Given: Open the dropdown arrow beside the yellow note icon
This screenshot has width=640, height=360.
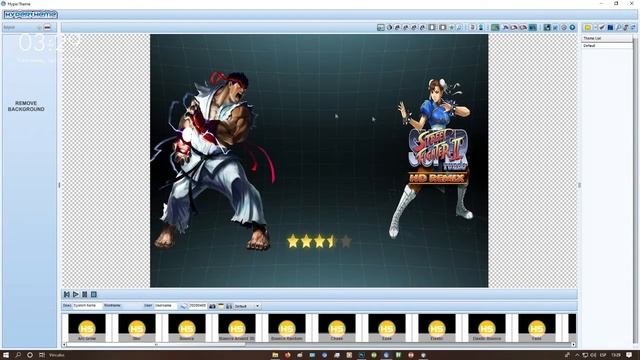Looking at the screenshot, I should (595, 27).
